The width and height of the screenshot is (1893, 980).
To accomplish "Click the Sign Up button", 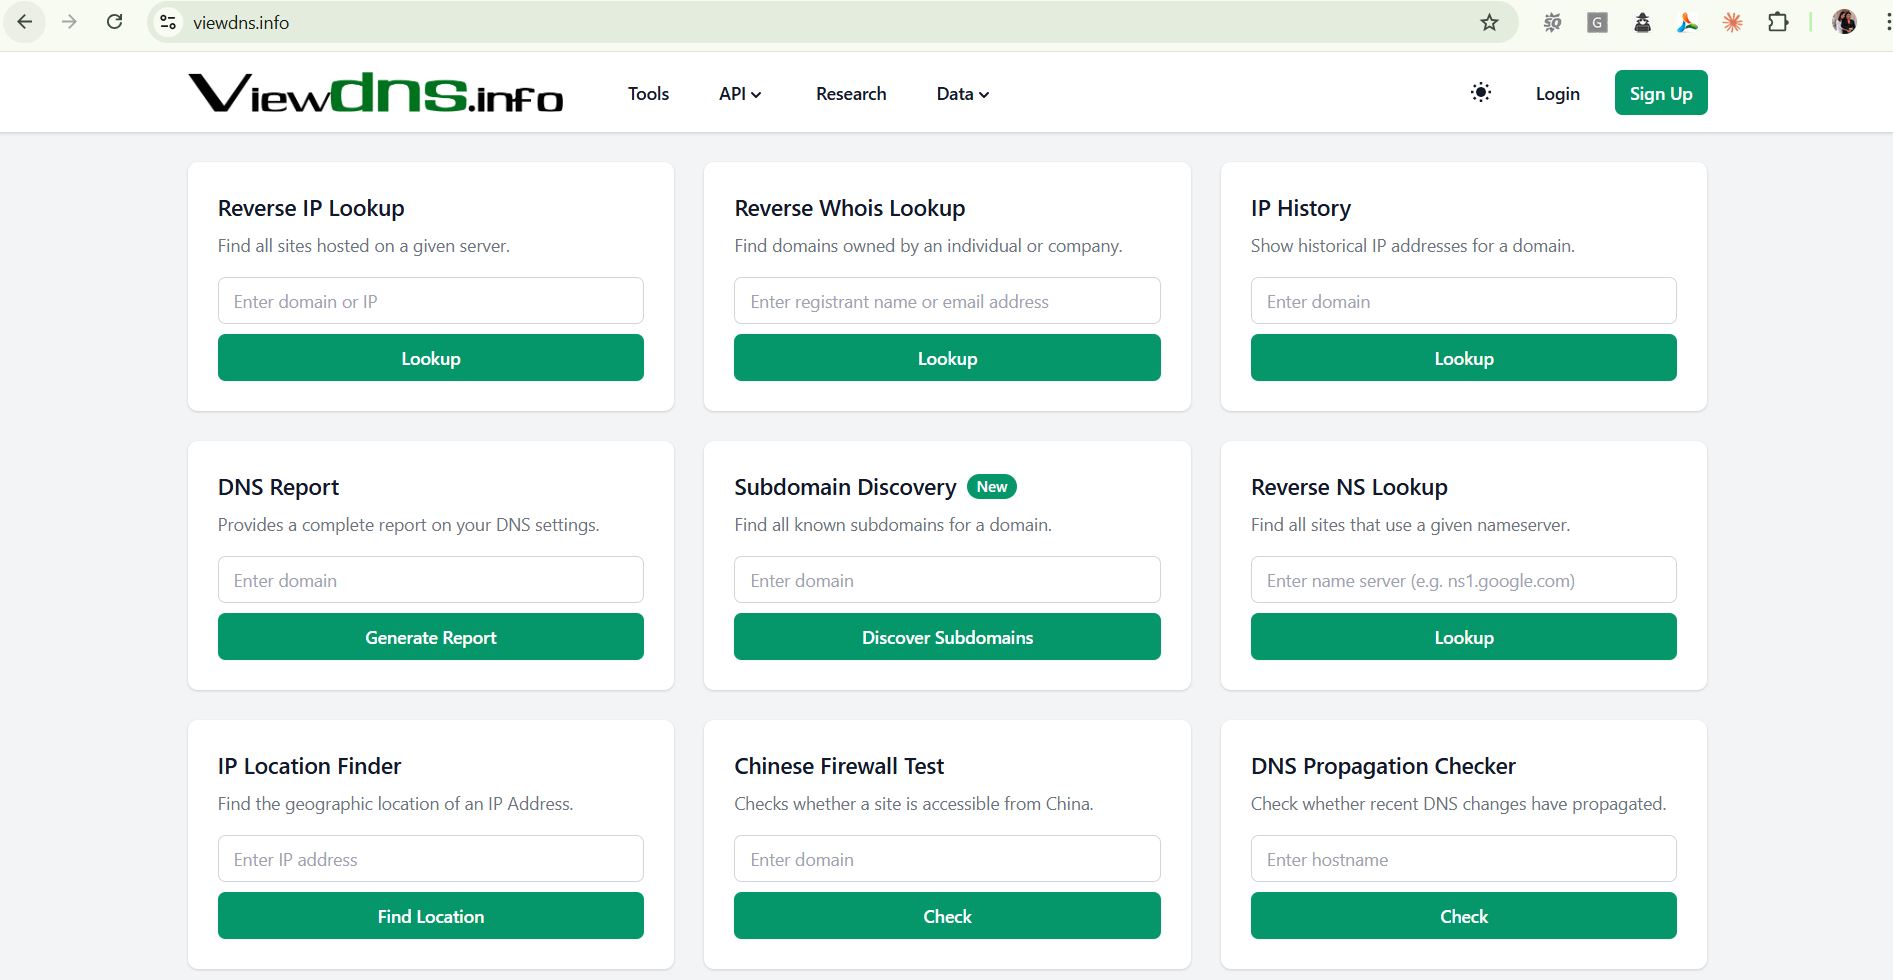I will tap(1660, 93).
